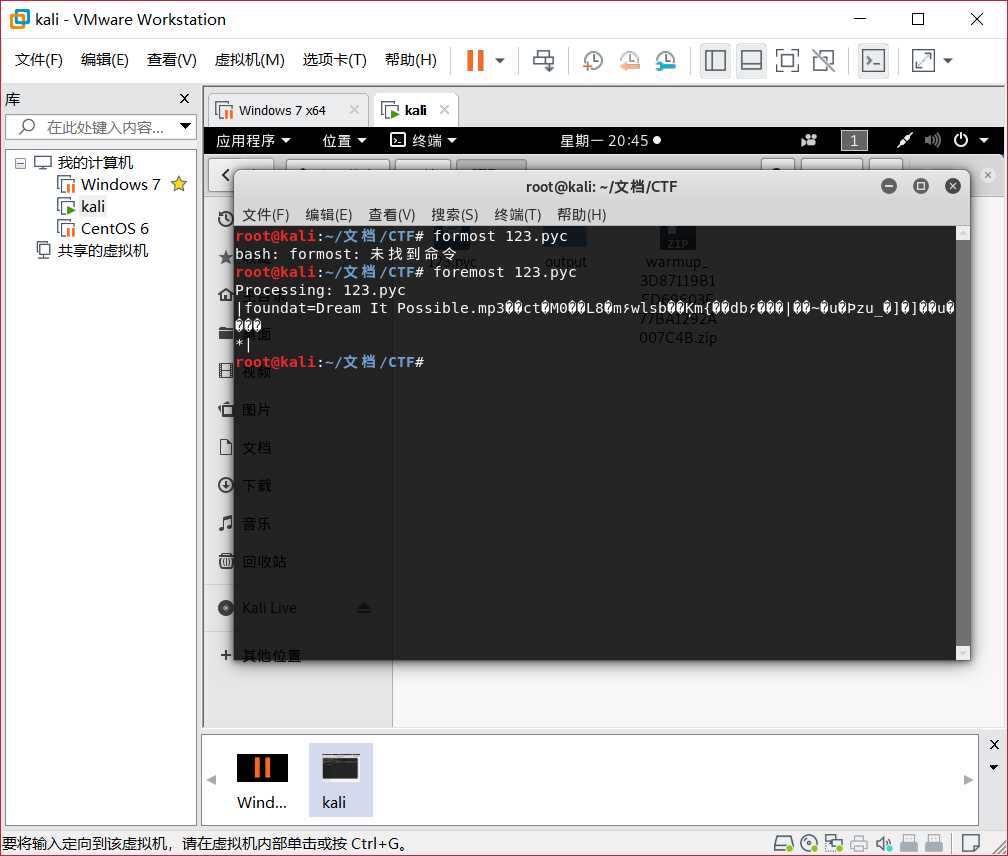Click the terminal vertical scrollbar
Screen dimensions: 1008x856
962,443
